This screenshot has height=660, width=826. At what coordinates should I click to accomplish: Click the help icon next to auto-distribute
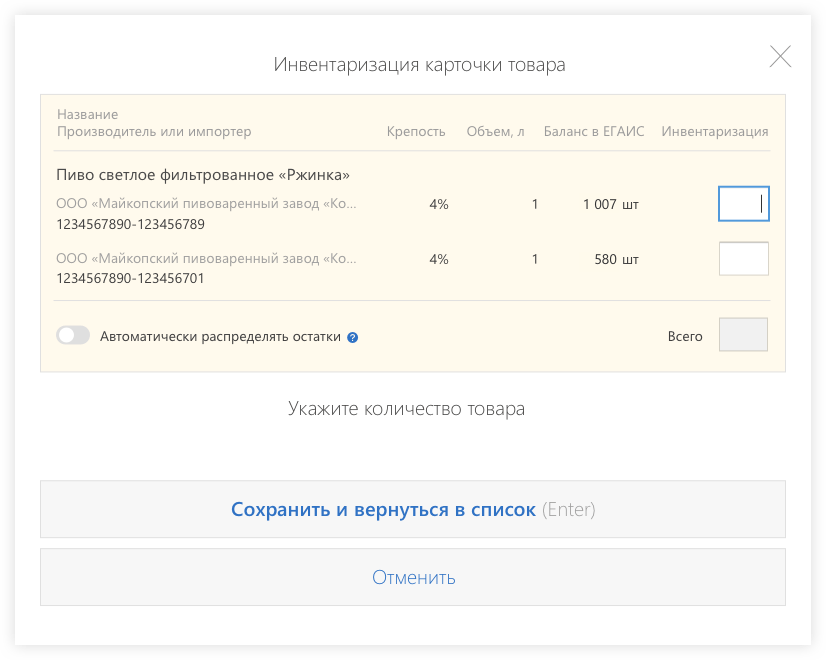tap(353, 338)
